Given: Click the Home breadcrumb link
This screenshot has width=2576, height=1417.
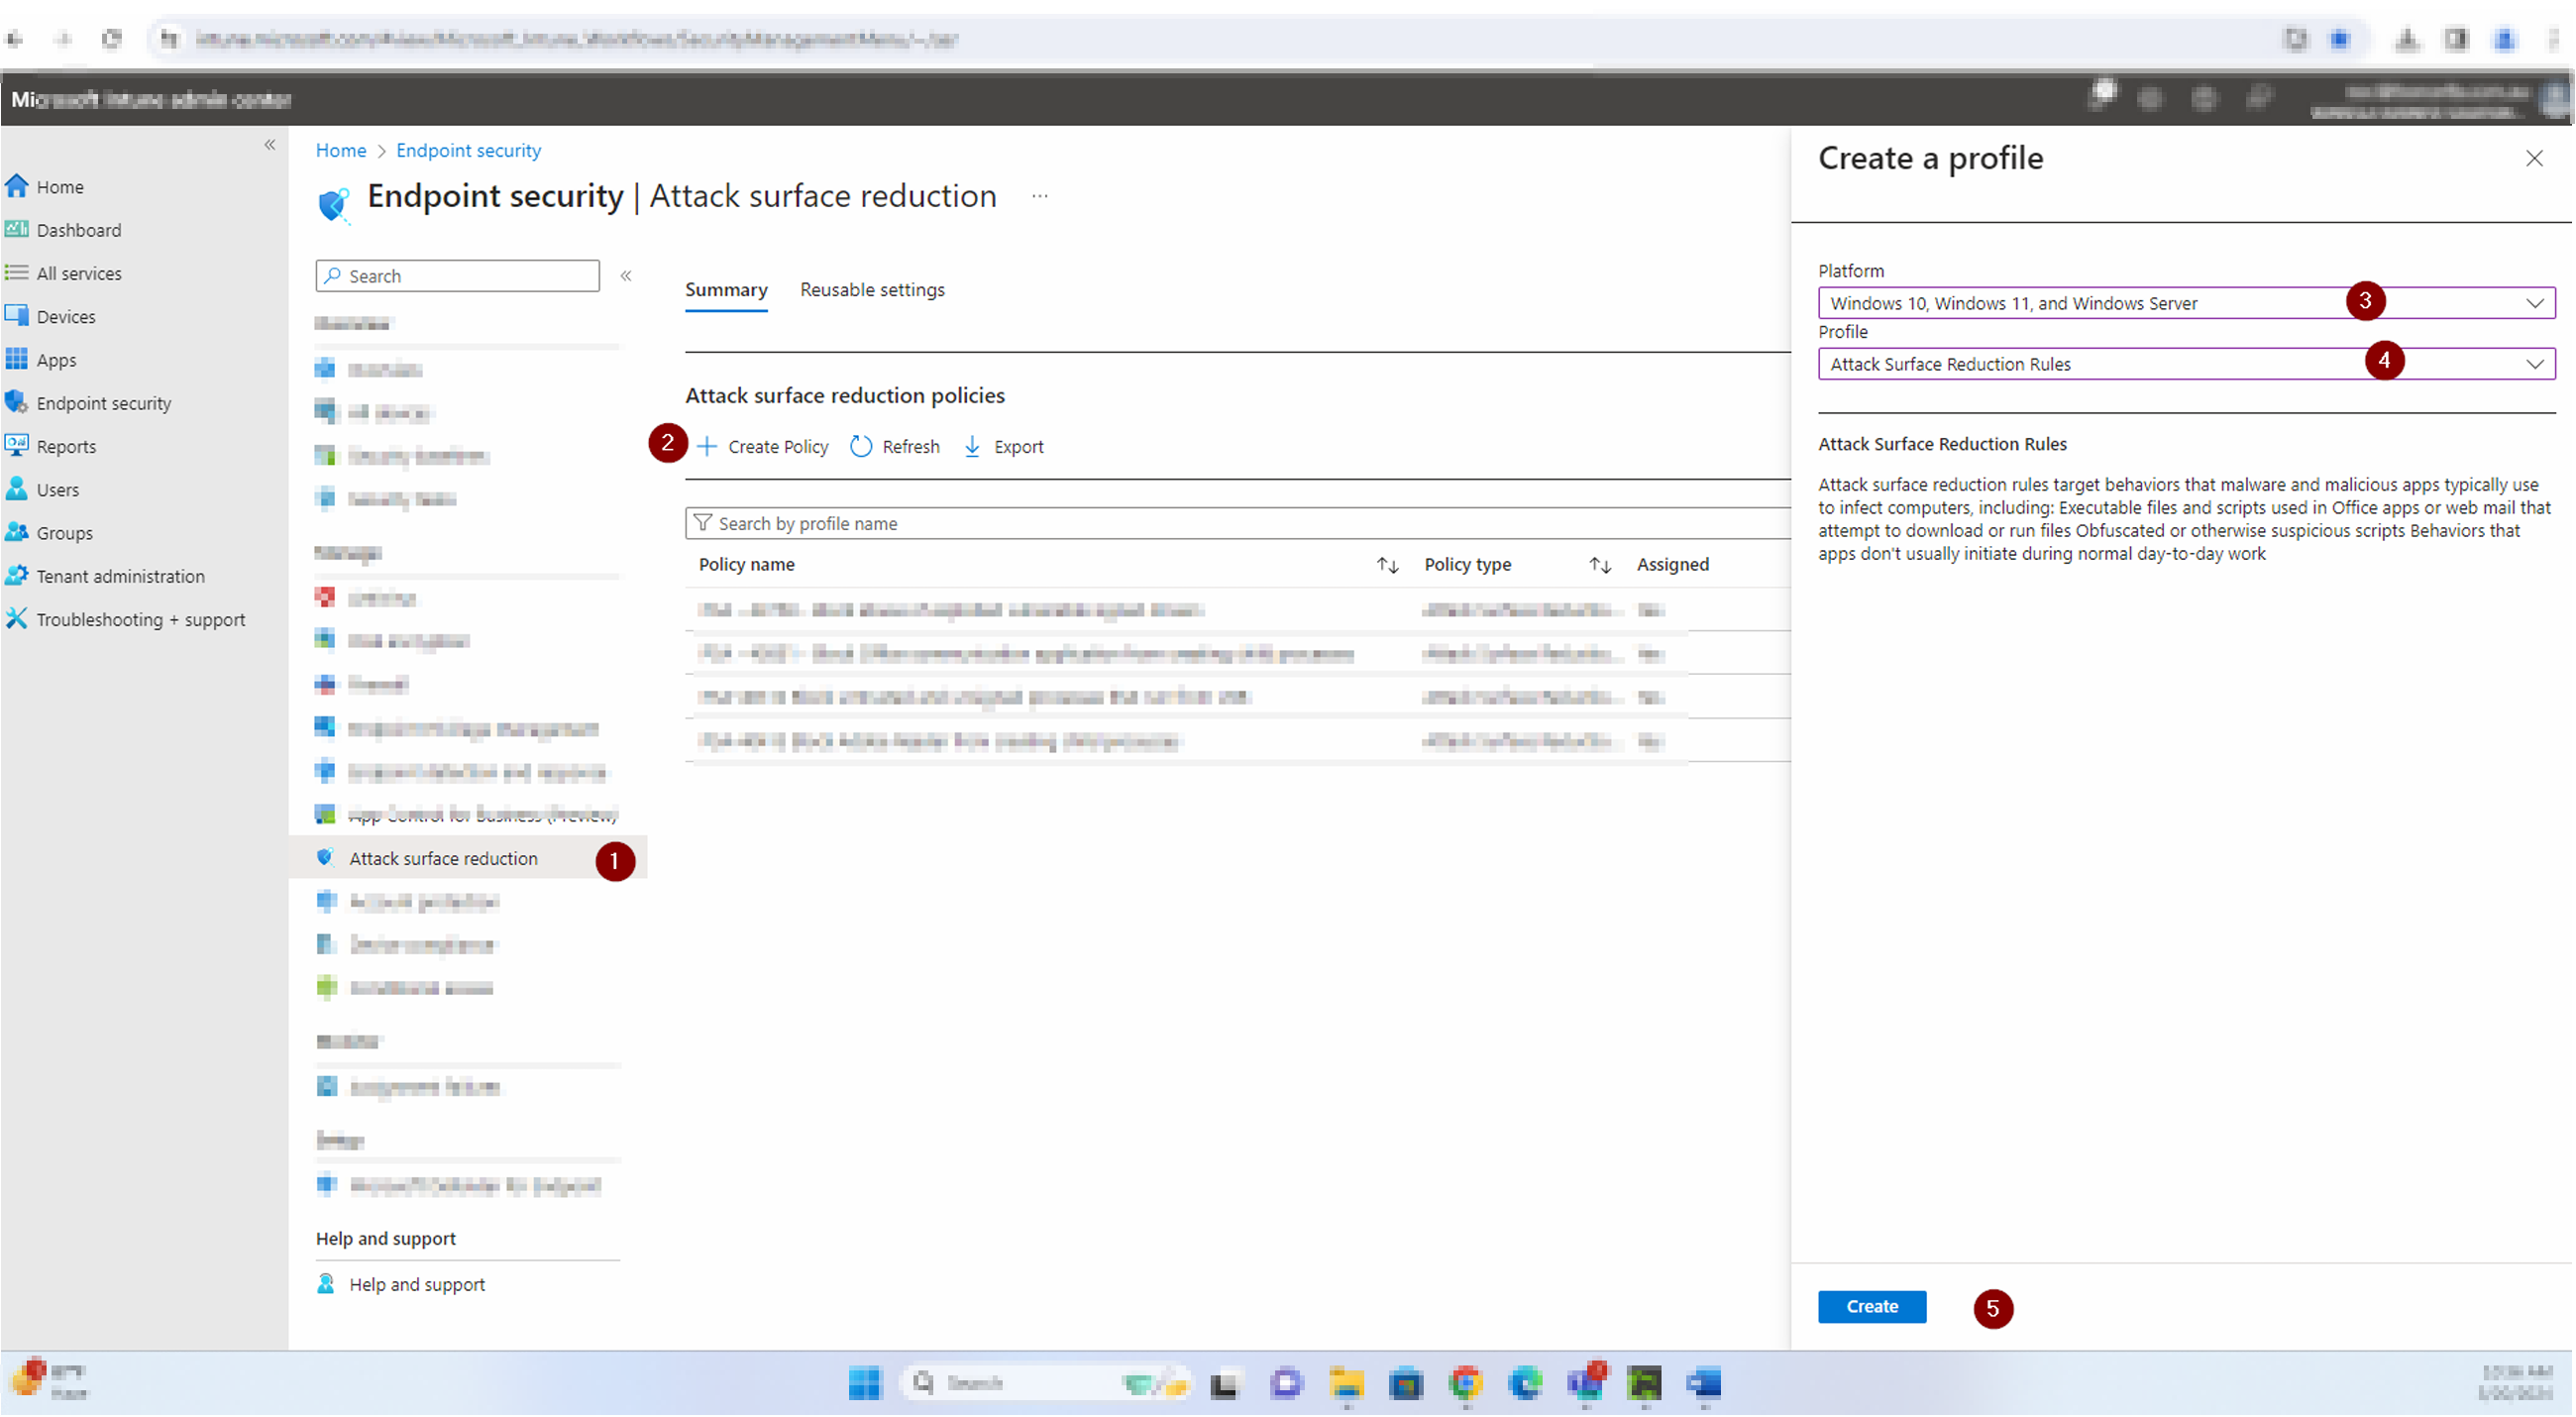Looking at the screenshot, I should [341, 150].
